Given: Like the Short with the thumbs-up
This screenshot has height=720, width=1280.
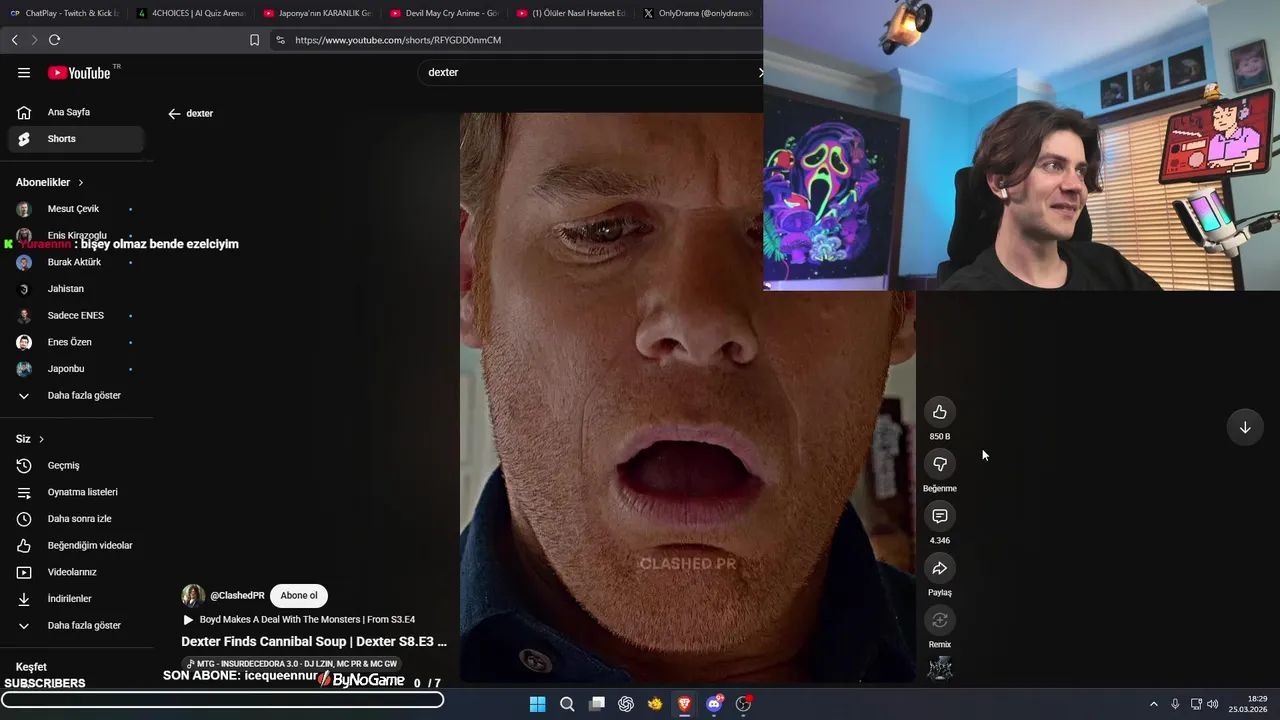Looking at the screenshot, I should [940, 412].
